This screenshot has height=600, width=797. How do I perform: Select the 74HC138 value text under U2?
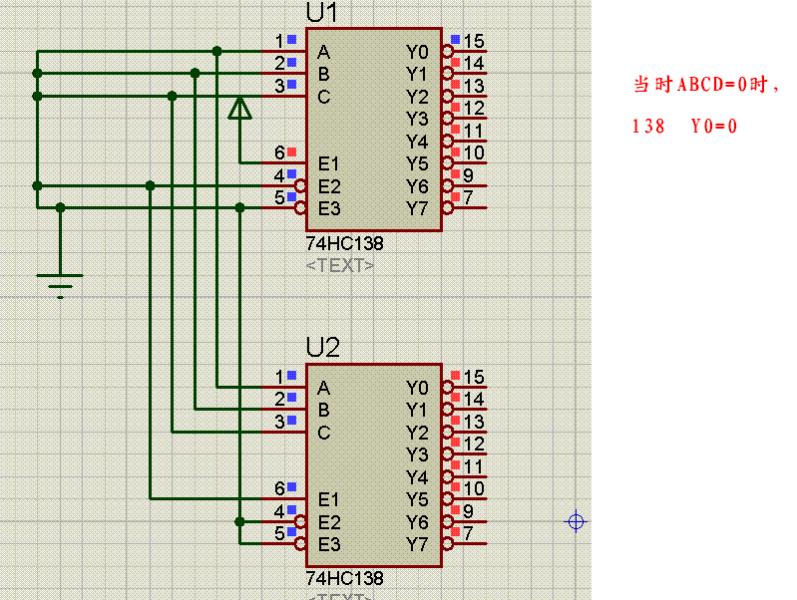pyautogui.click(x=344, y=579)
